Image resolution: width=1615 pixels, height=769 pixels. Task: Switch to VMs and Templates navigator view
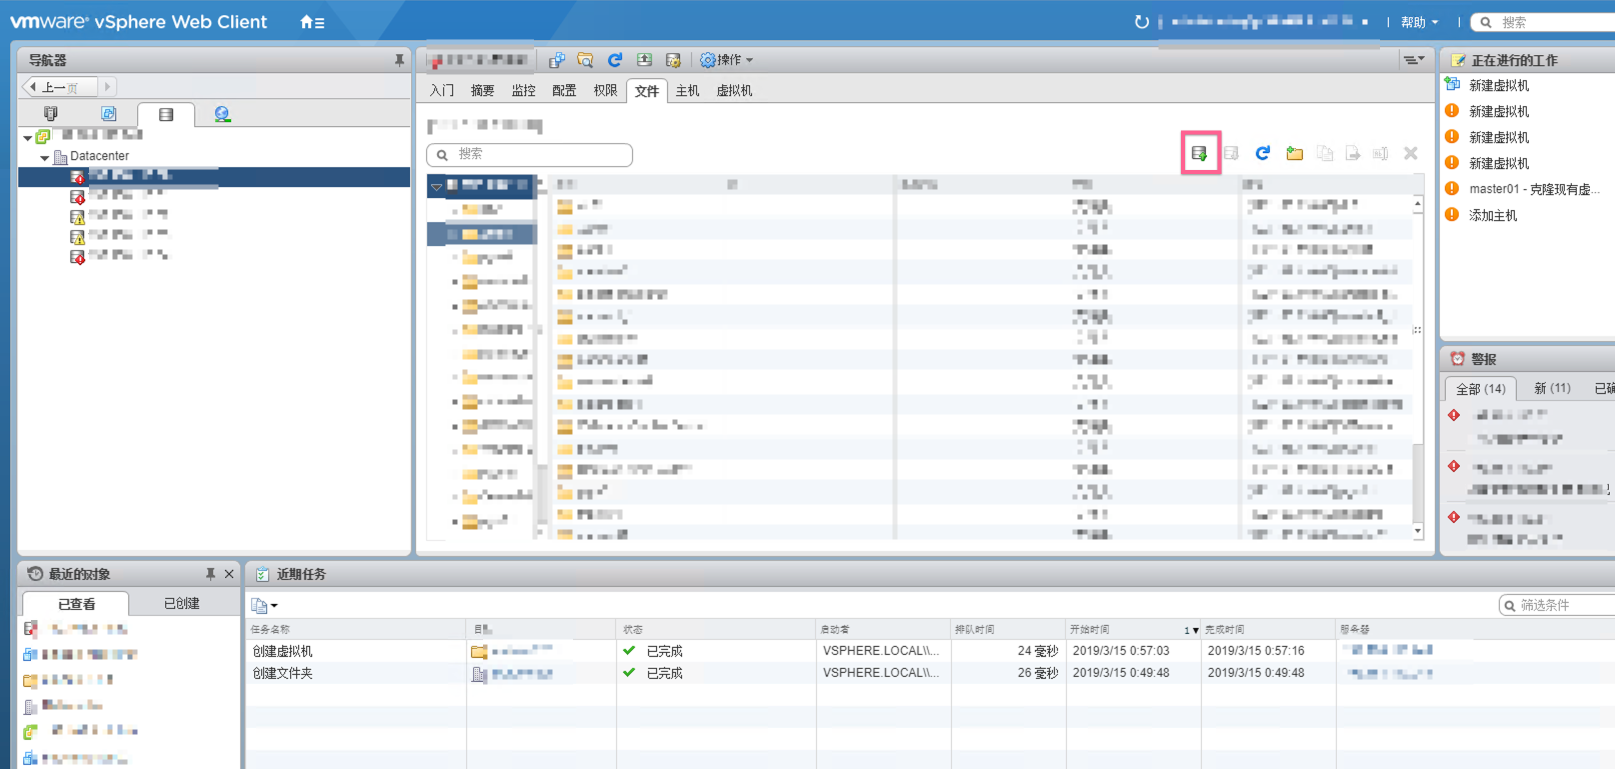pyautogui.click(x=108, y=114)
